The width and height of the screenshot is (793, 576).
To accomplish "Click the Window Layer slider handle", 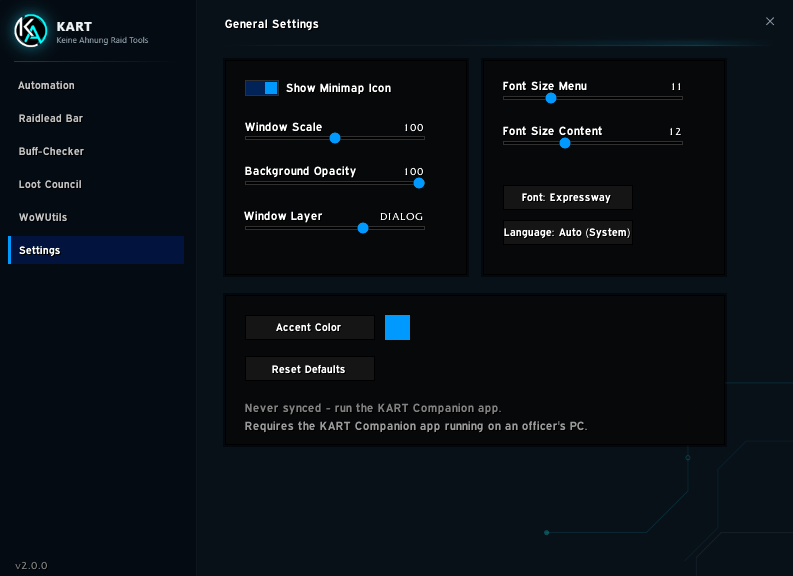I will 363,228.
